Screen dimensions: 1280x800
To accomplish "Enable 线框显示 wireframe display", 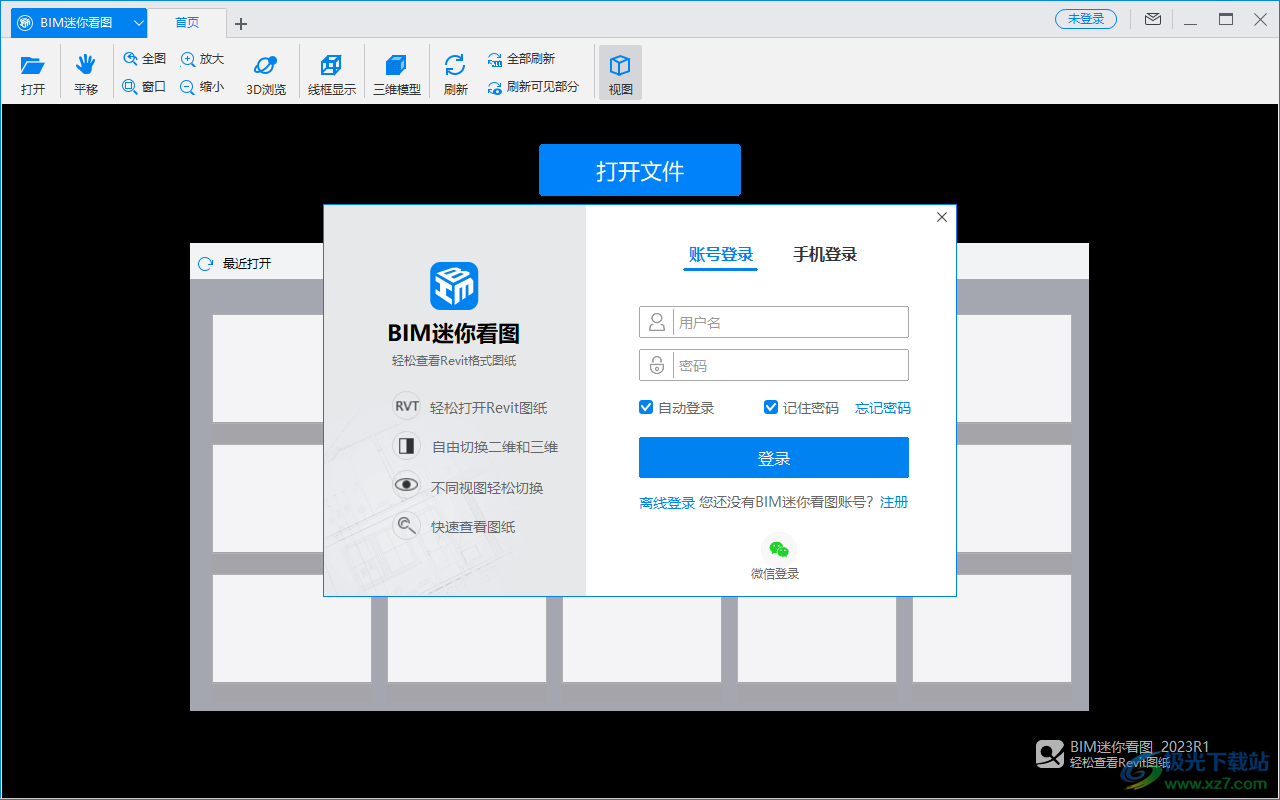I will (331, 71).
